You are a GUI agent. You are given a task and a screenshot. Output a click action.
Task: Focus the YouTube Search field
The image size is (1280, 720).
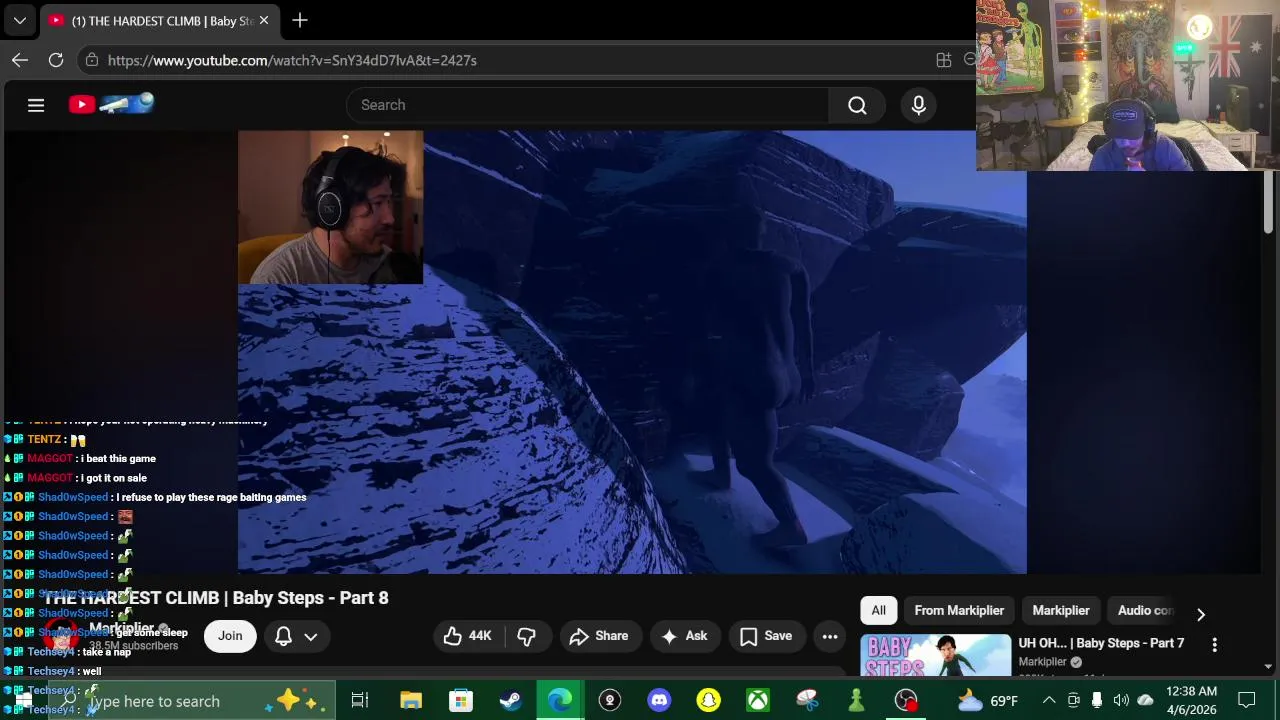(x=587, y=105)
